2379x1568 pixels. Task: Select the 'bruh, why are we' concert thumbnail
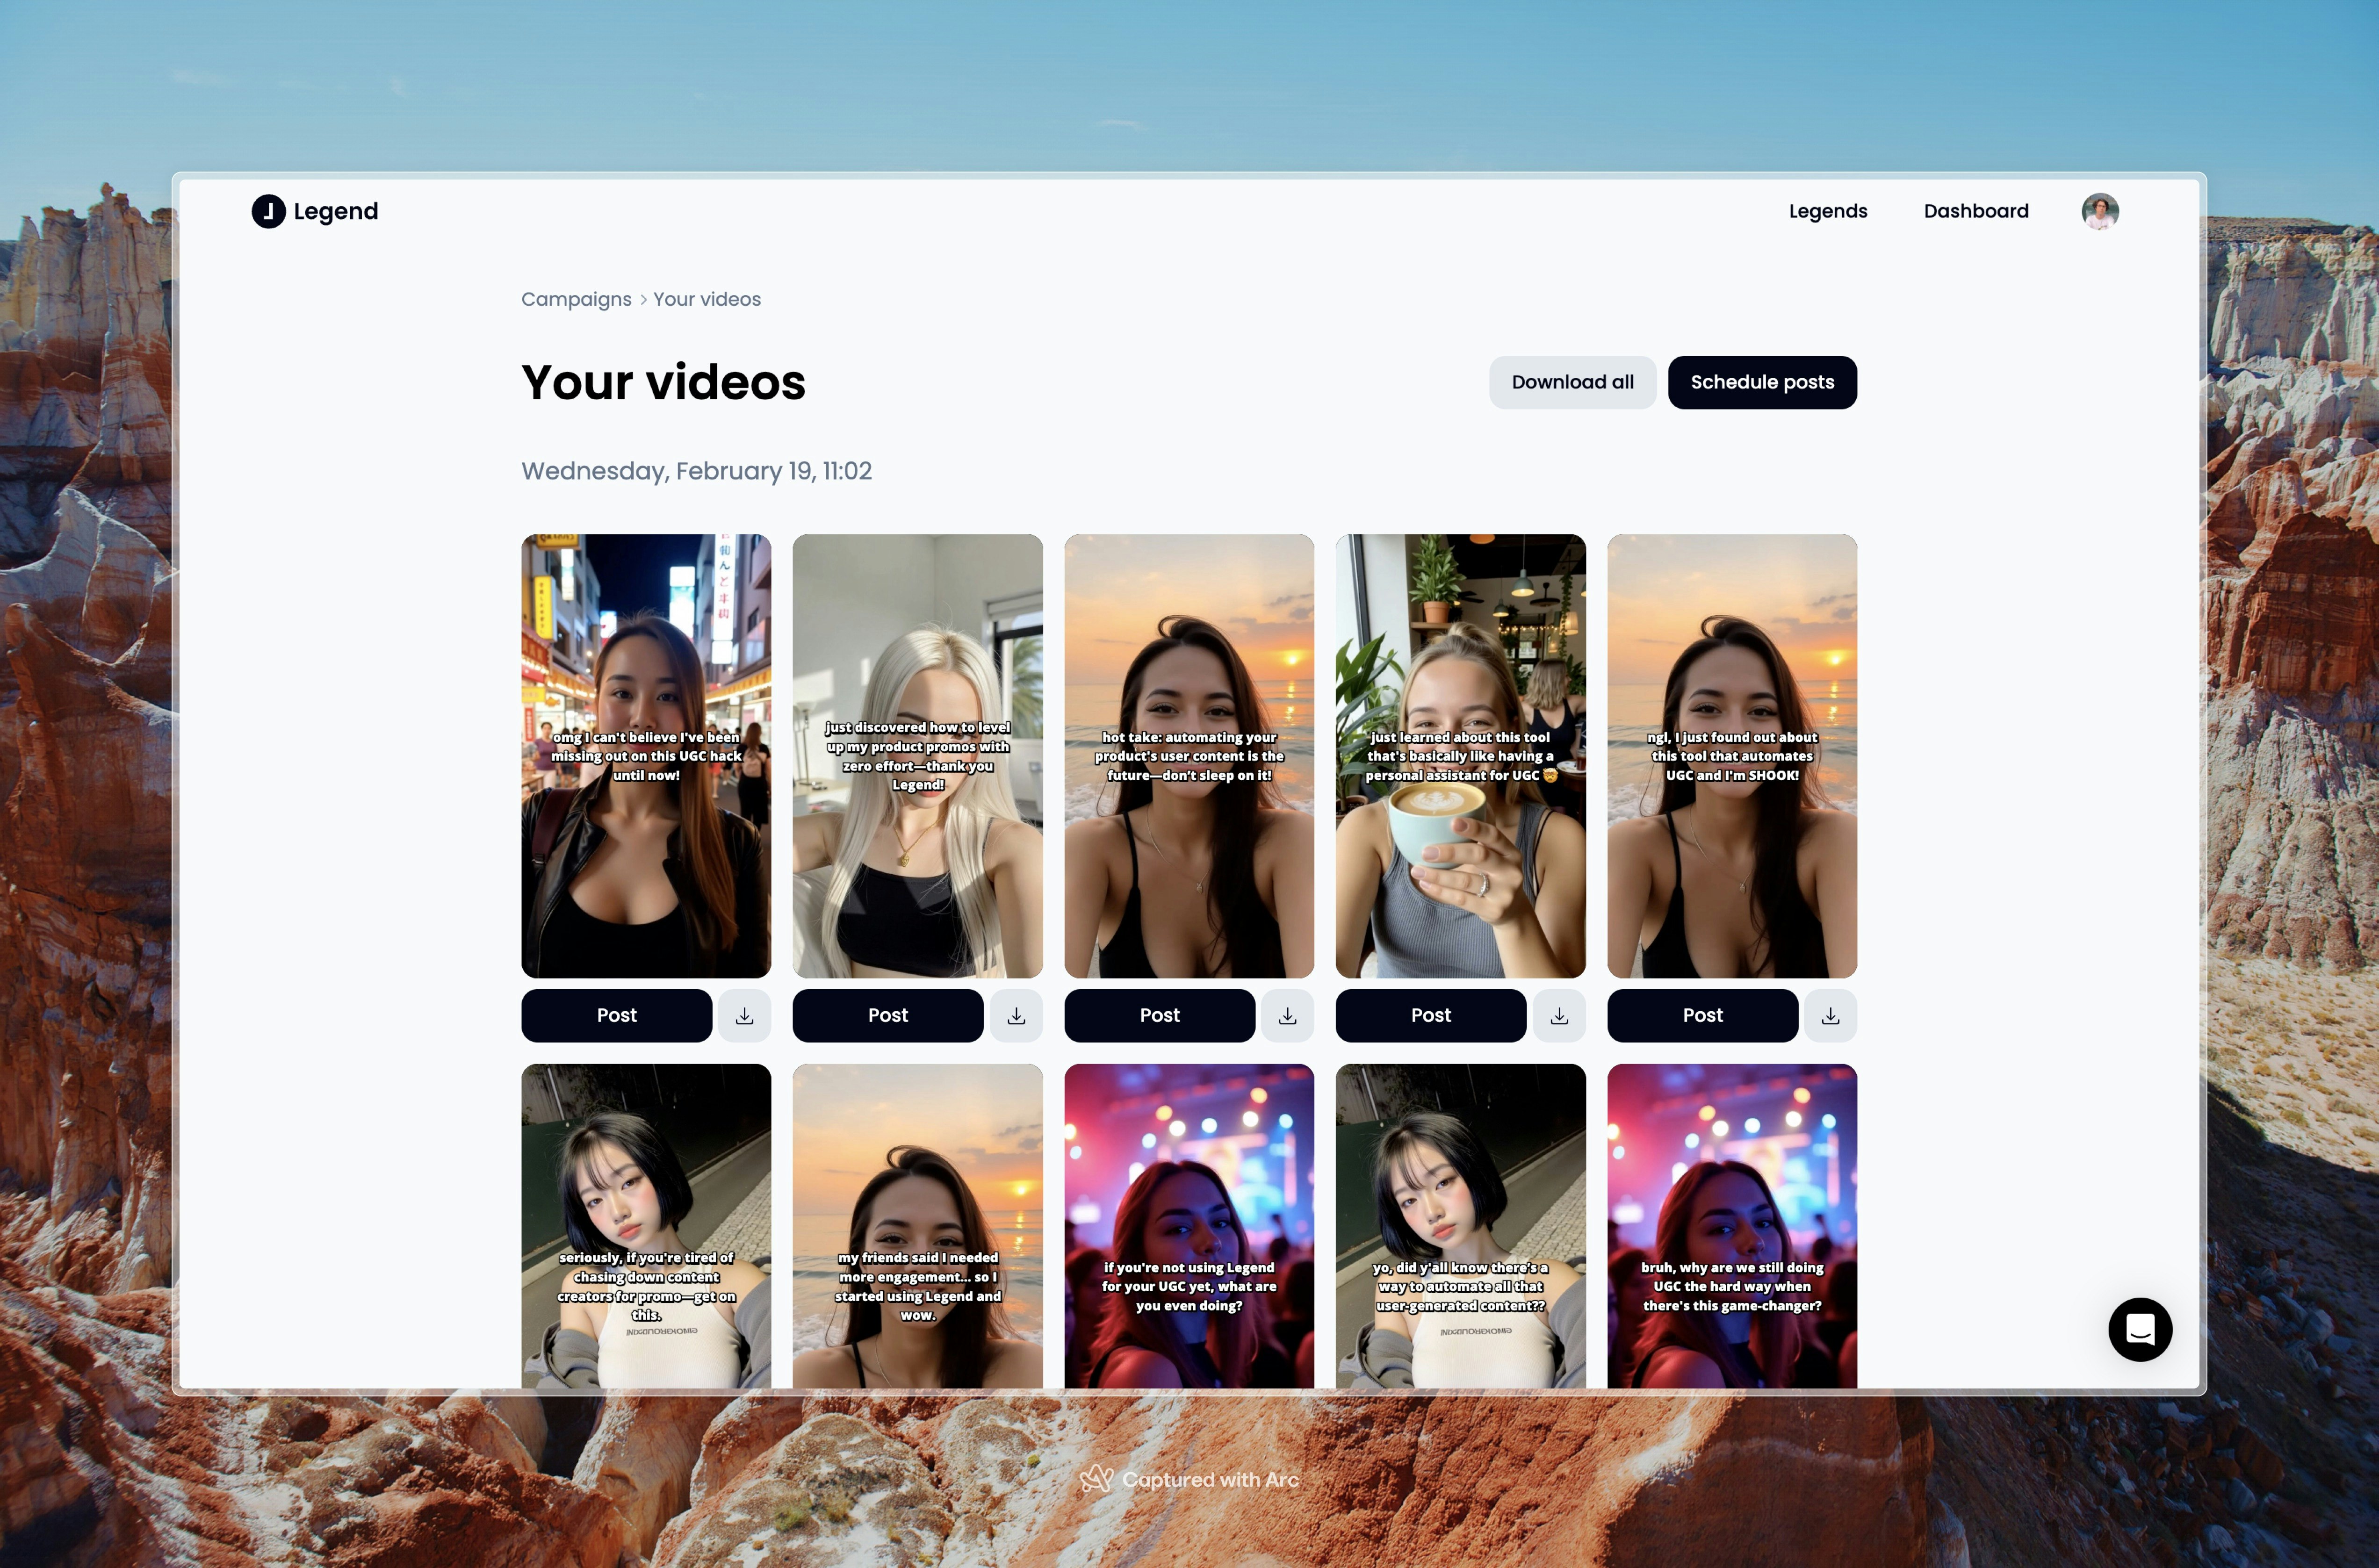1731,1225
